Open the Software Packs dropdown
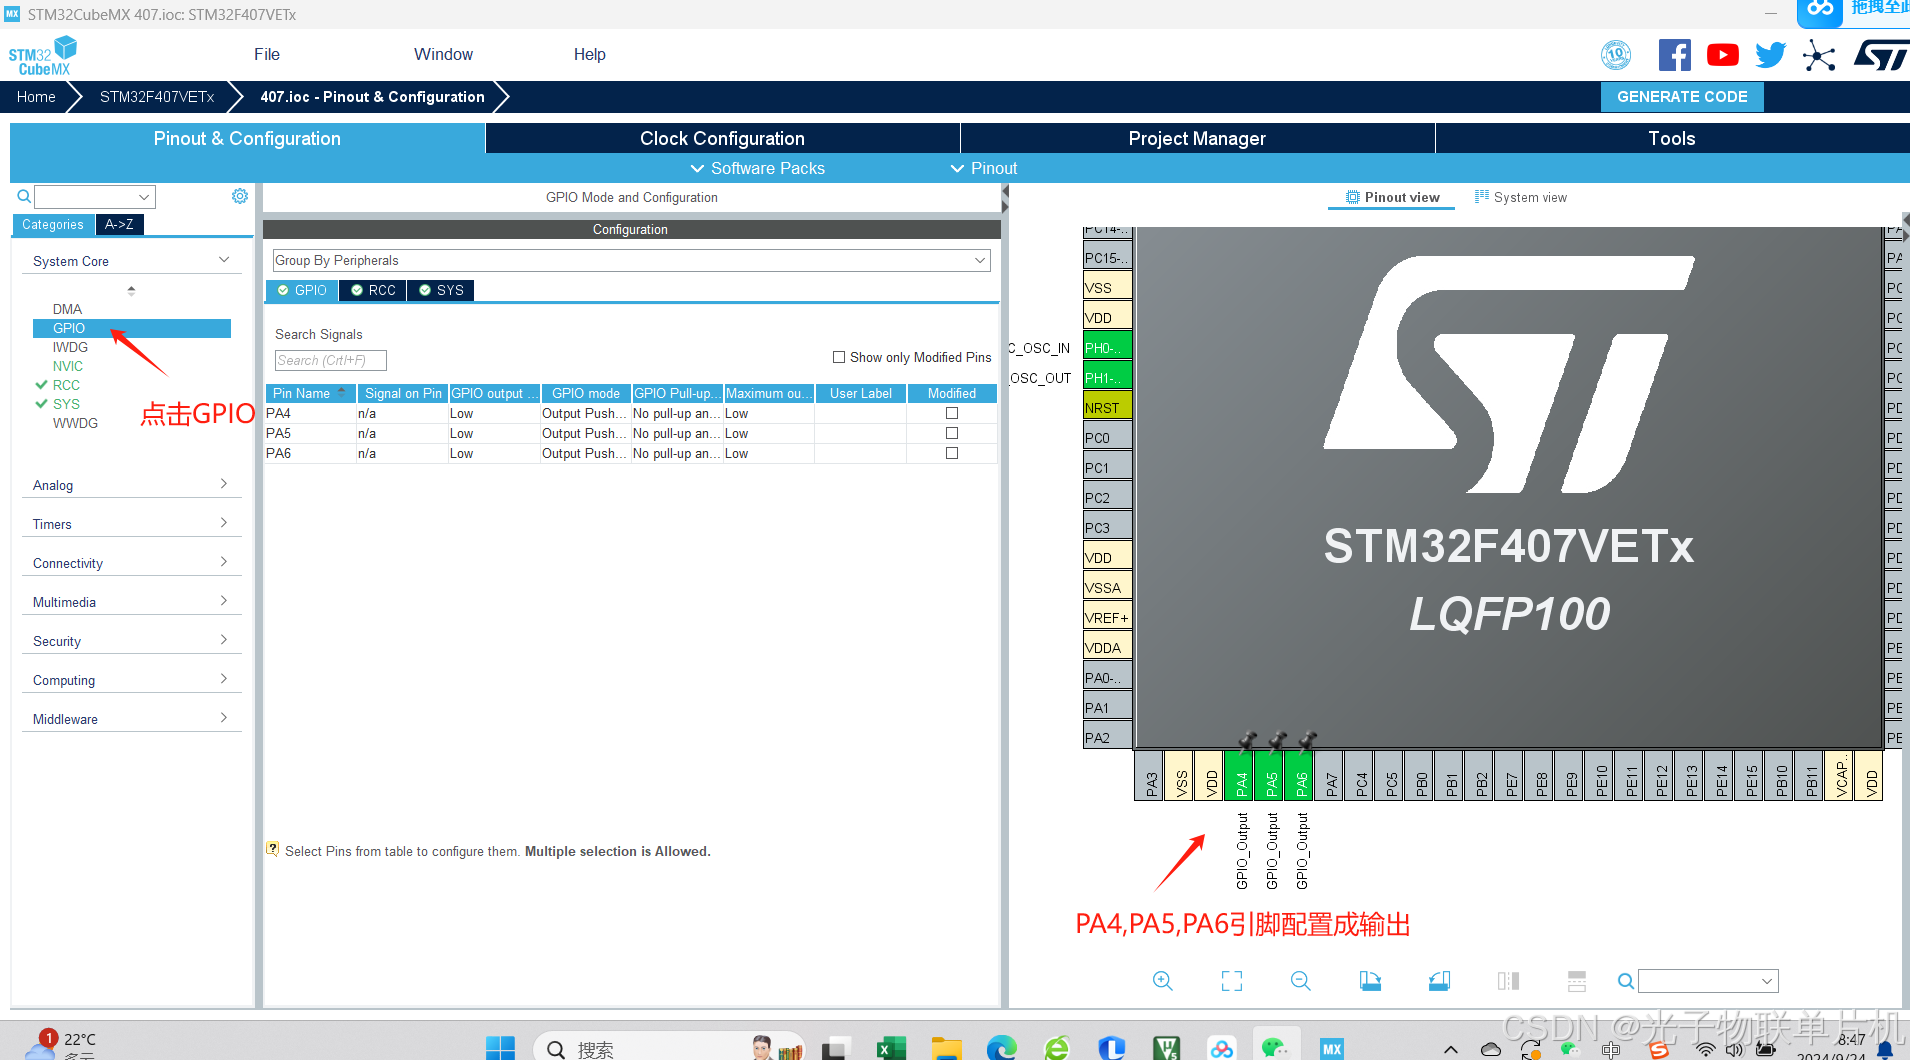The height and width of the screenshot is (1060, 1910). tap(758, 168)
